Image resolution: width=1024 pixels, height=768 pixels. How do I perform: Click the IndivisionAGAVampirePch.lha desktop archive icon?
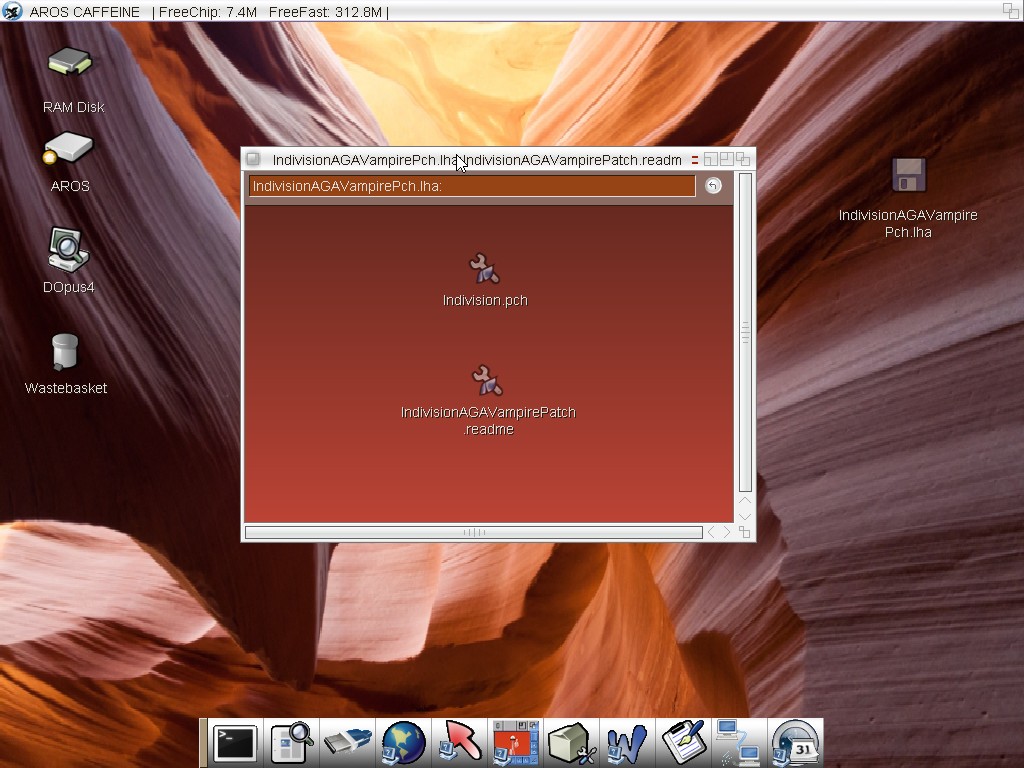[908, 176]
